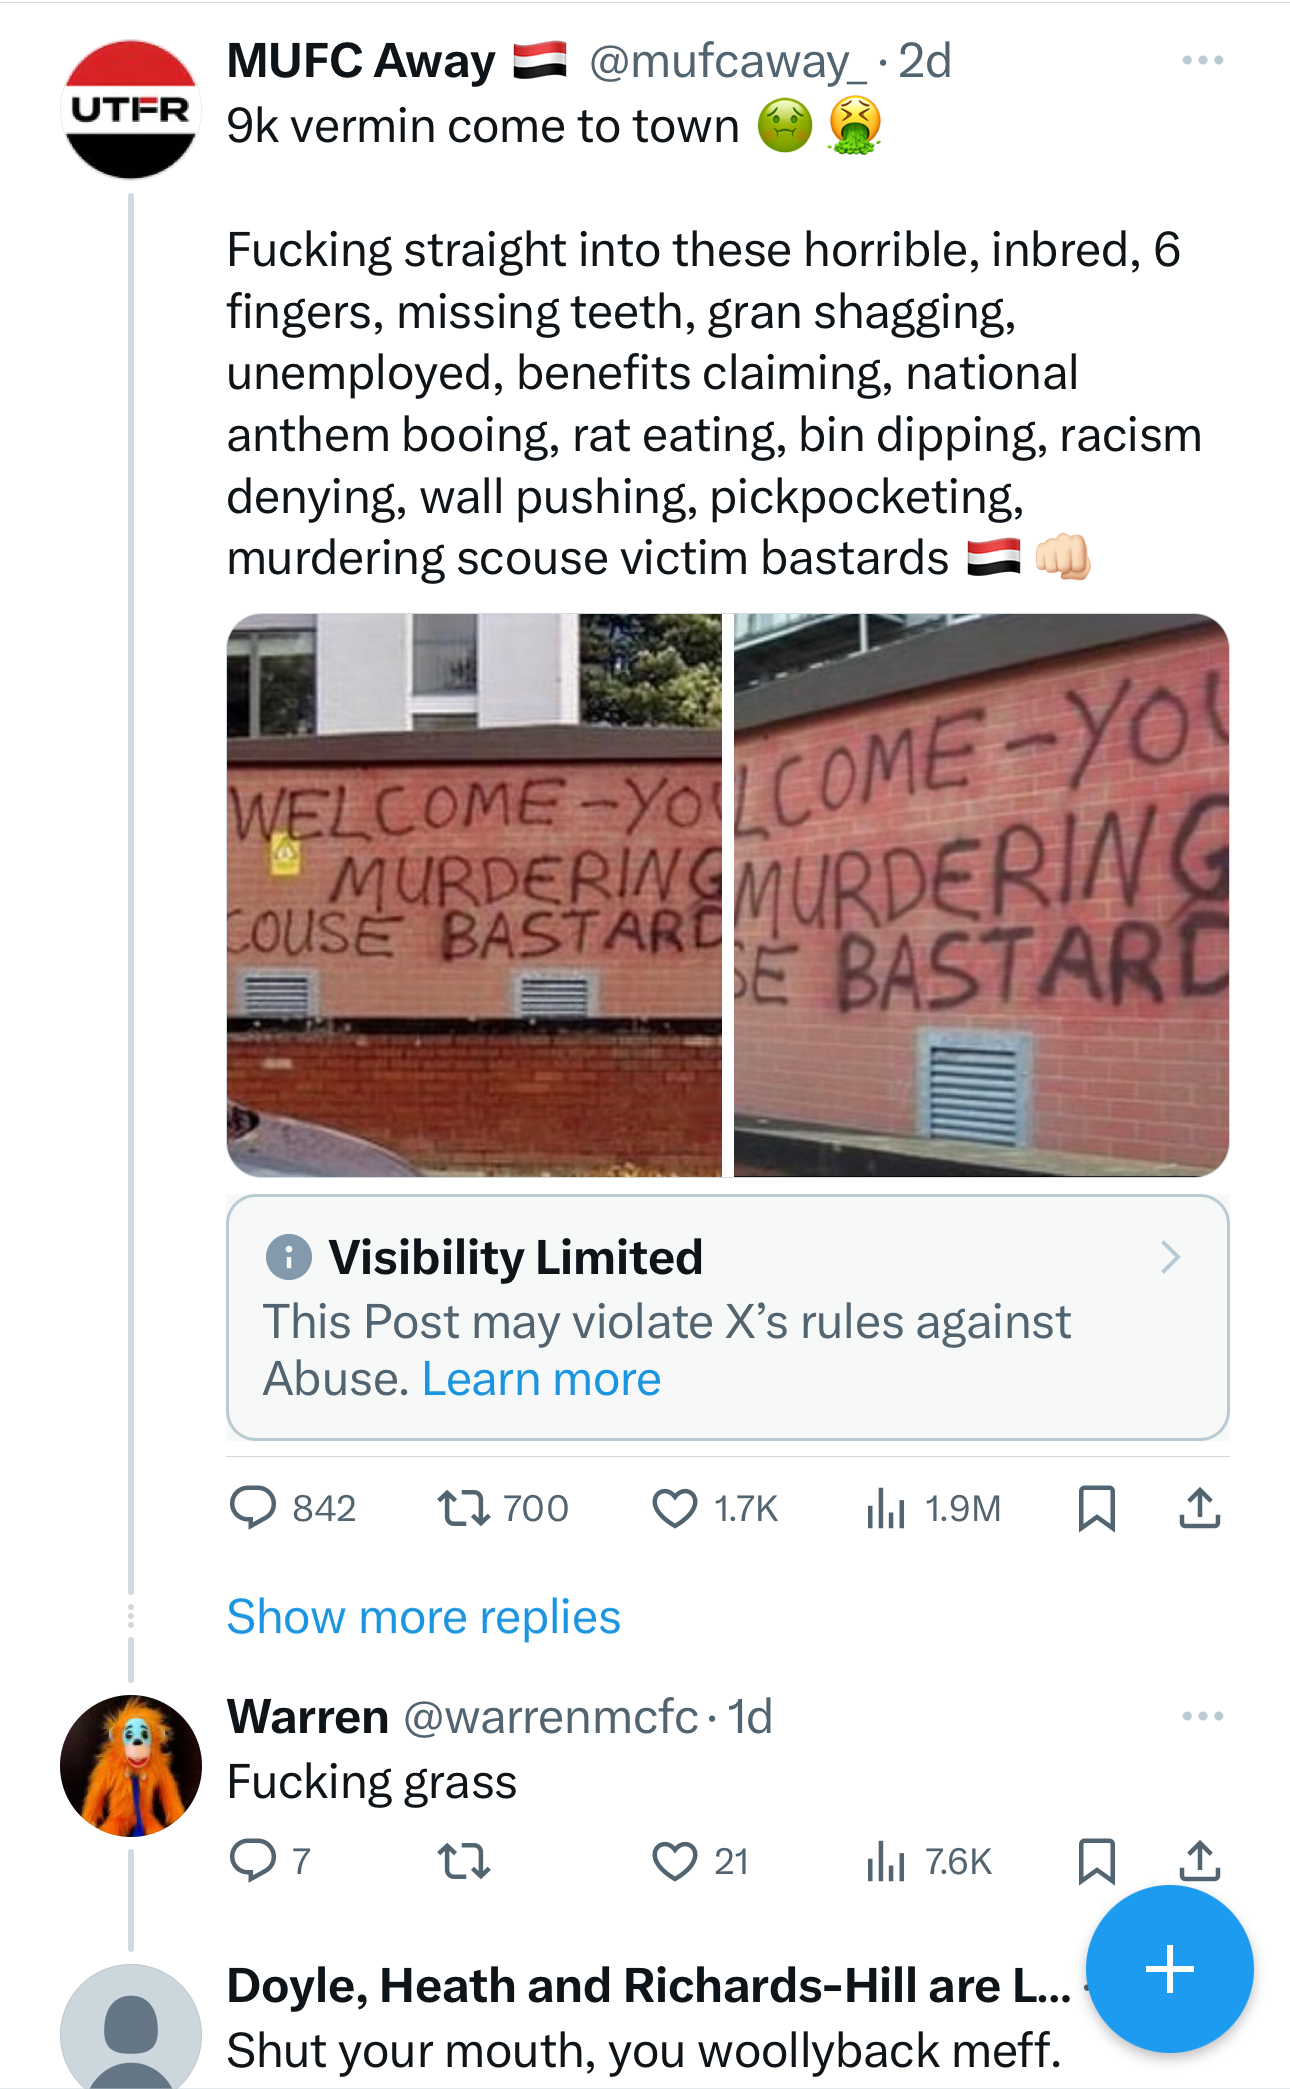Open more options for Warren's reply
This screenshot has width=1290, height=2089.
coord(1202,1716)
